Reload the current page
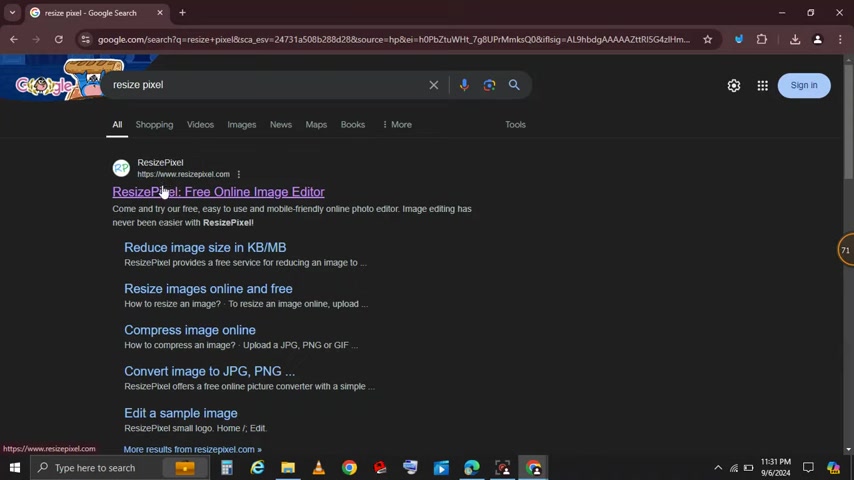This screenshot has height=480, width=854. (59, 40)
